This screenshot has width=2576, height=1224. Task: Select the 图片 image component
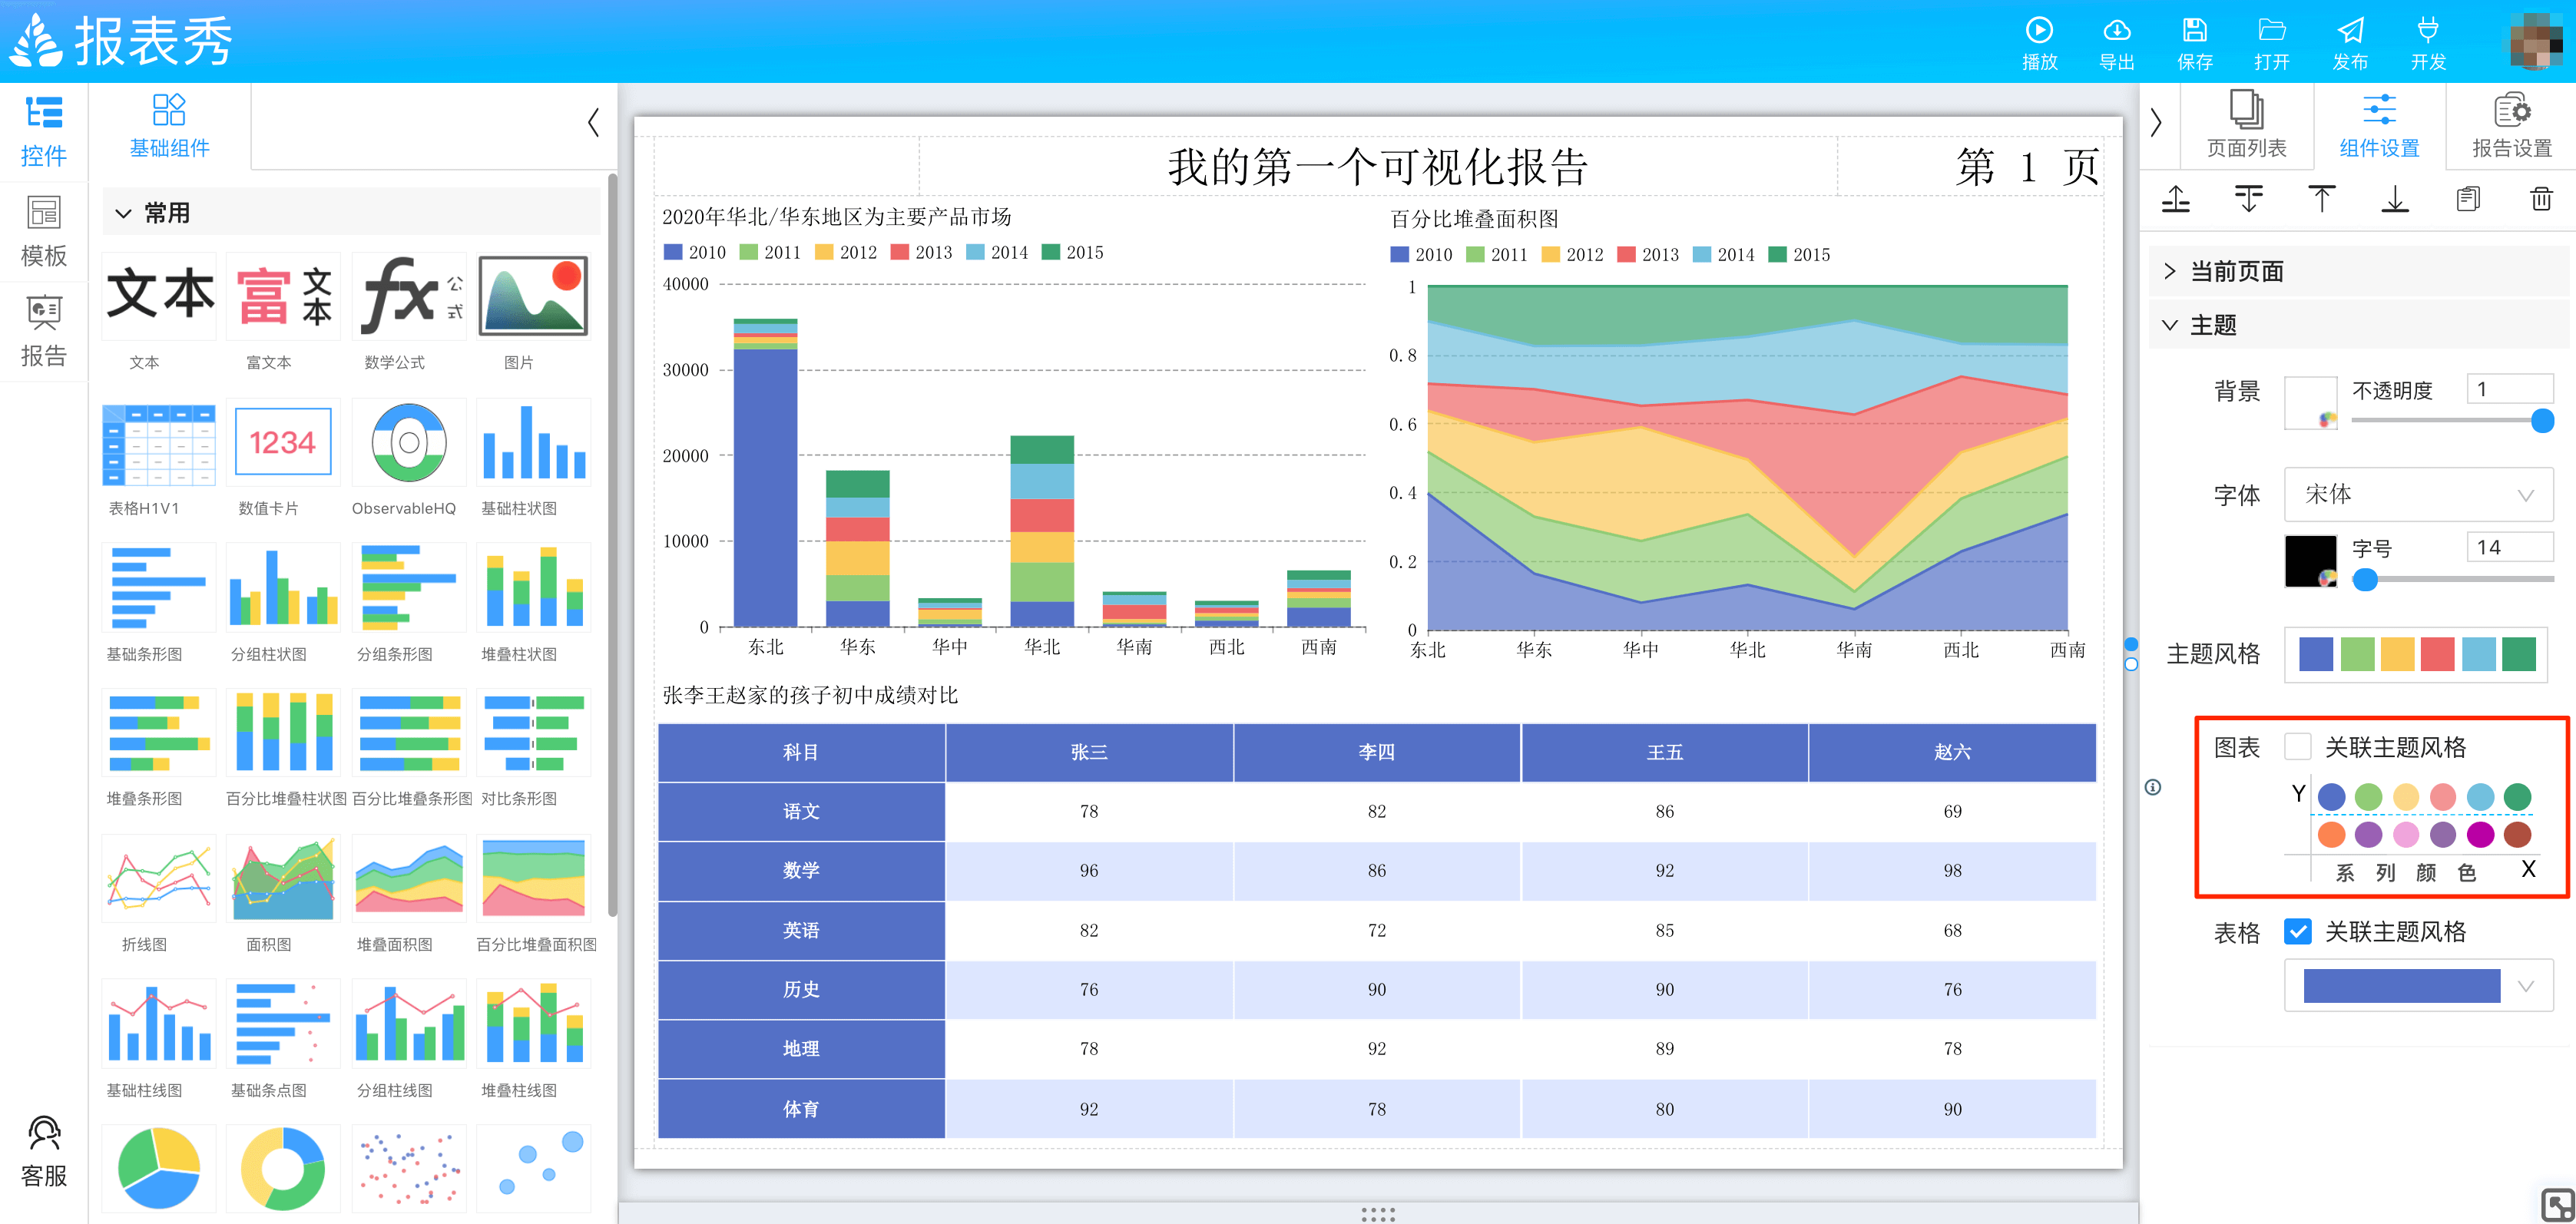pos(533,296)
